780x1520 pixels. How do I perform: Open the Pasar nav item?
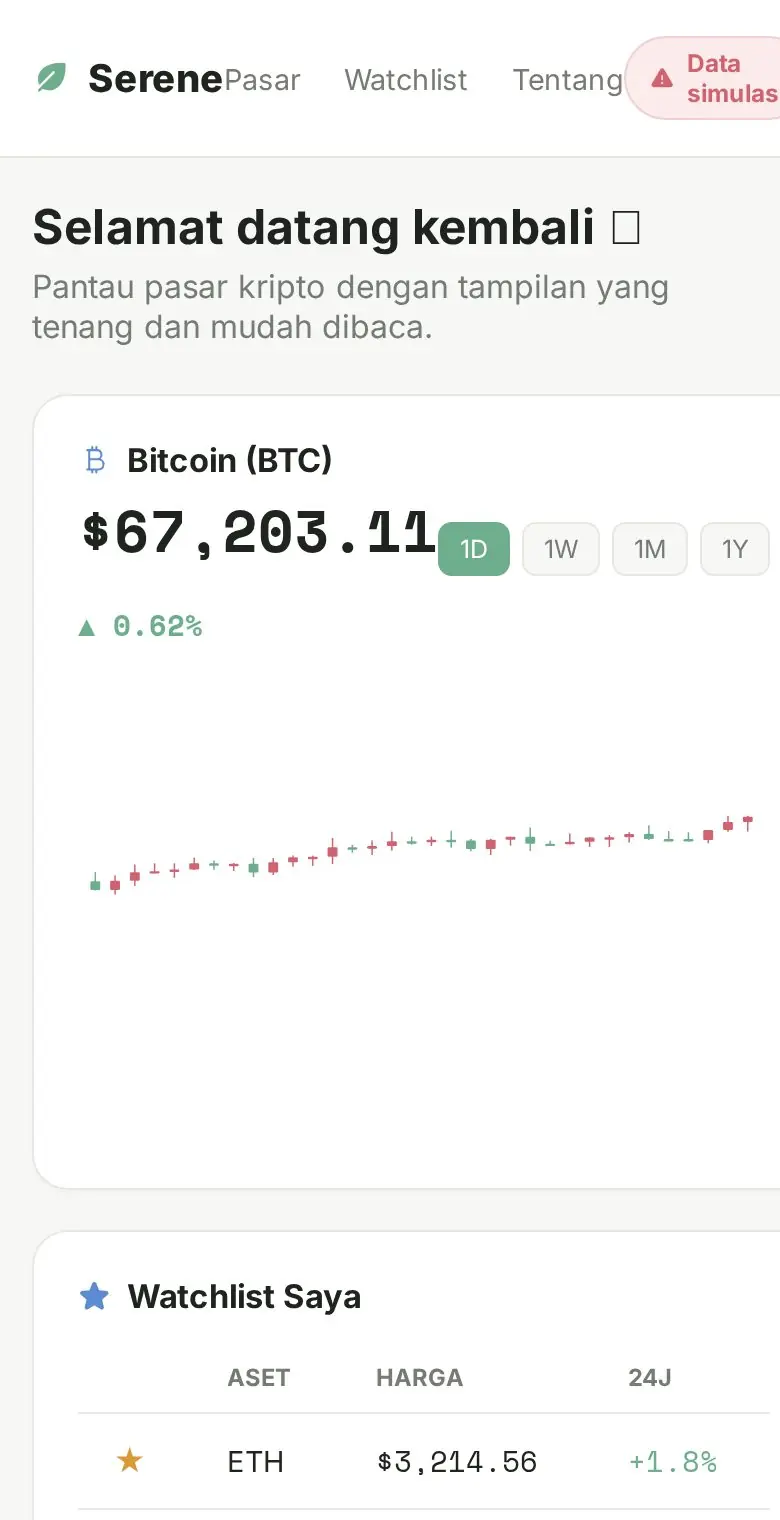coord(262,80)
